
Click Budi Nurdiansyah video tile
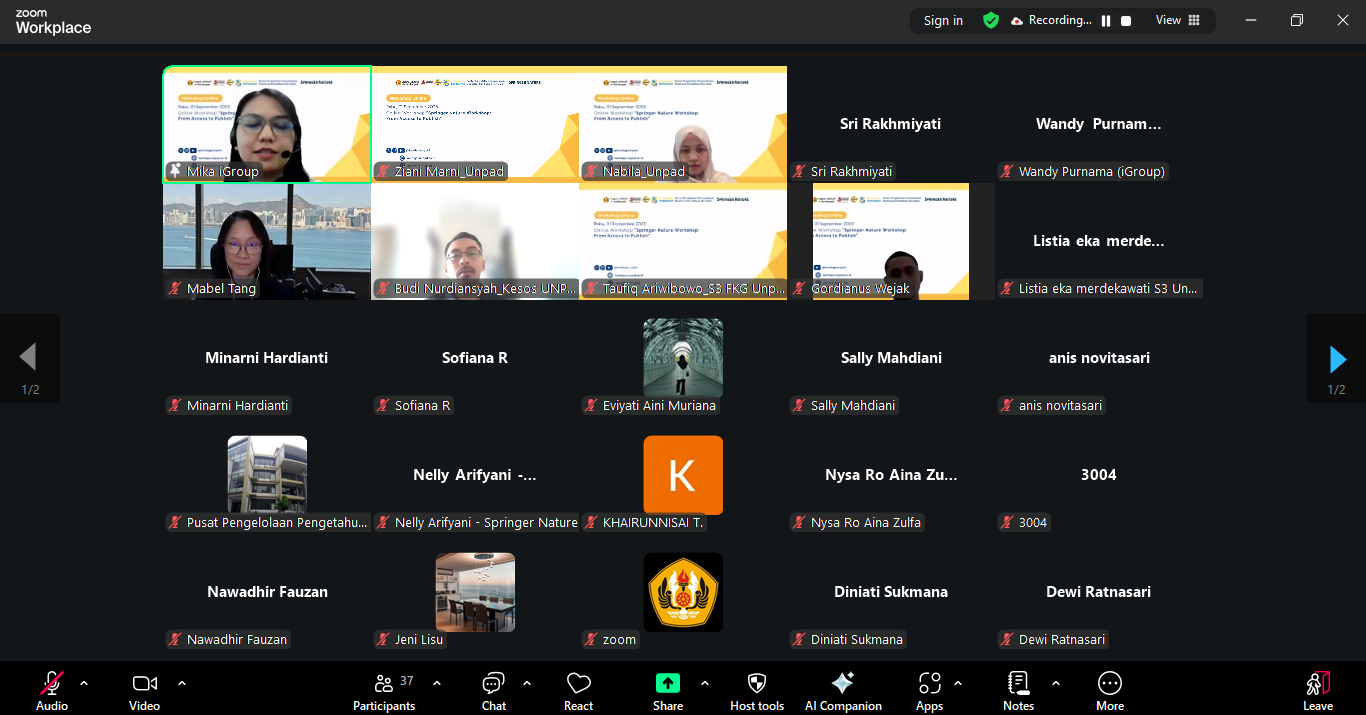tap(475, 241)
